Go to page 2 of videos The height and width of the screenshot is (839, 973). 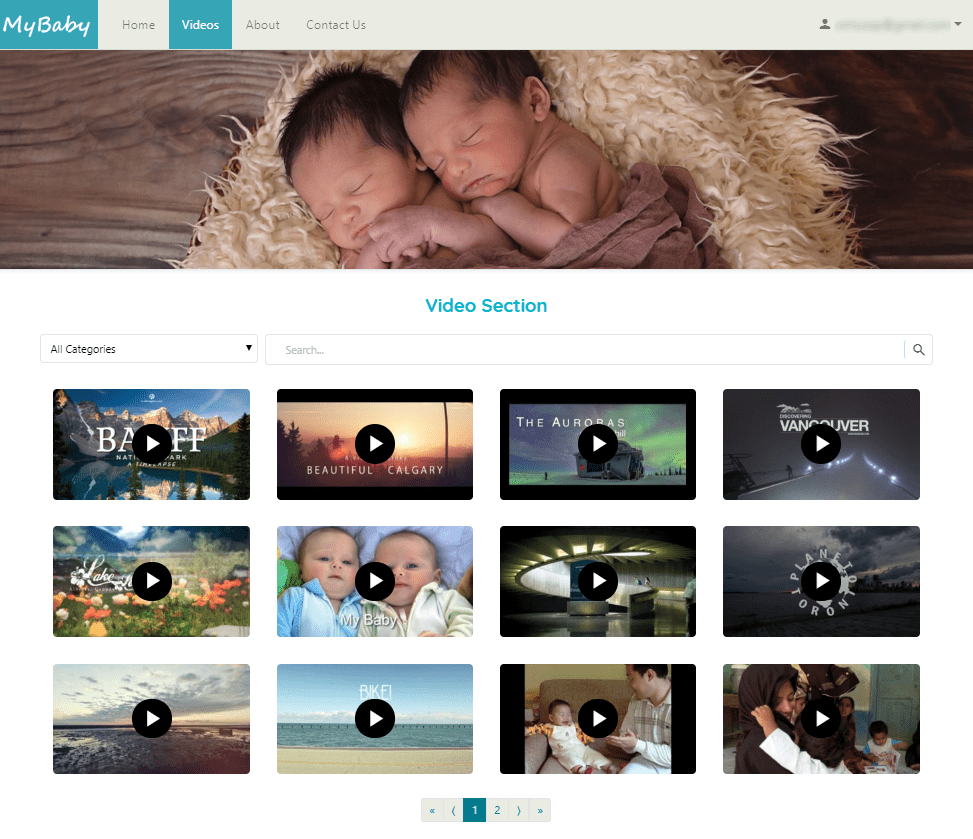point(497,810)
